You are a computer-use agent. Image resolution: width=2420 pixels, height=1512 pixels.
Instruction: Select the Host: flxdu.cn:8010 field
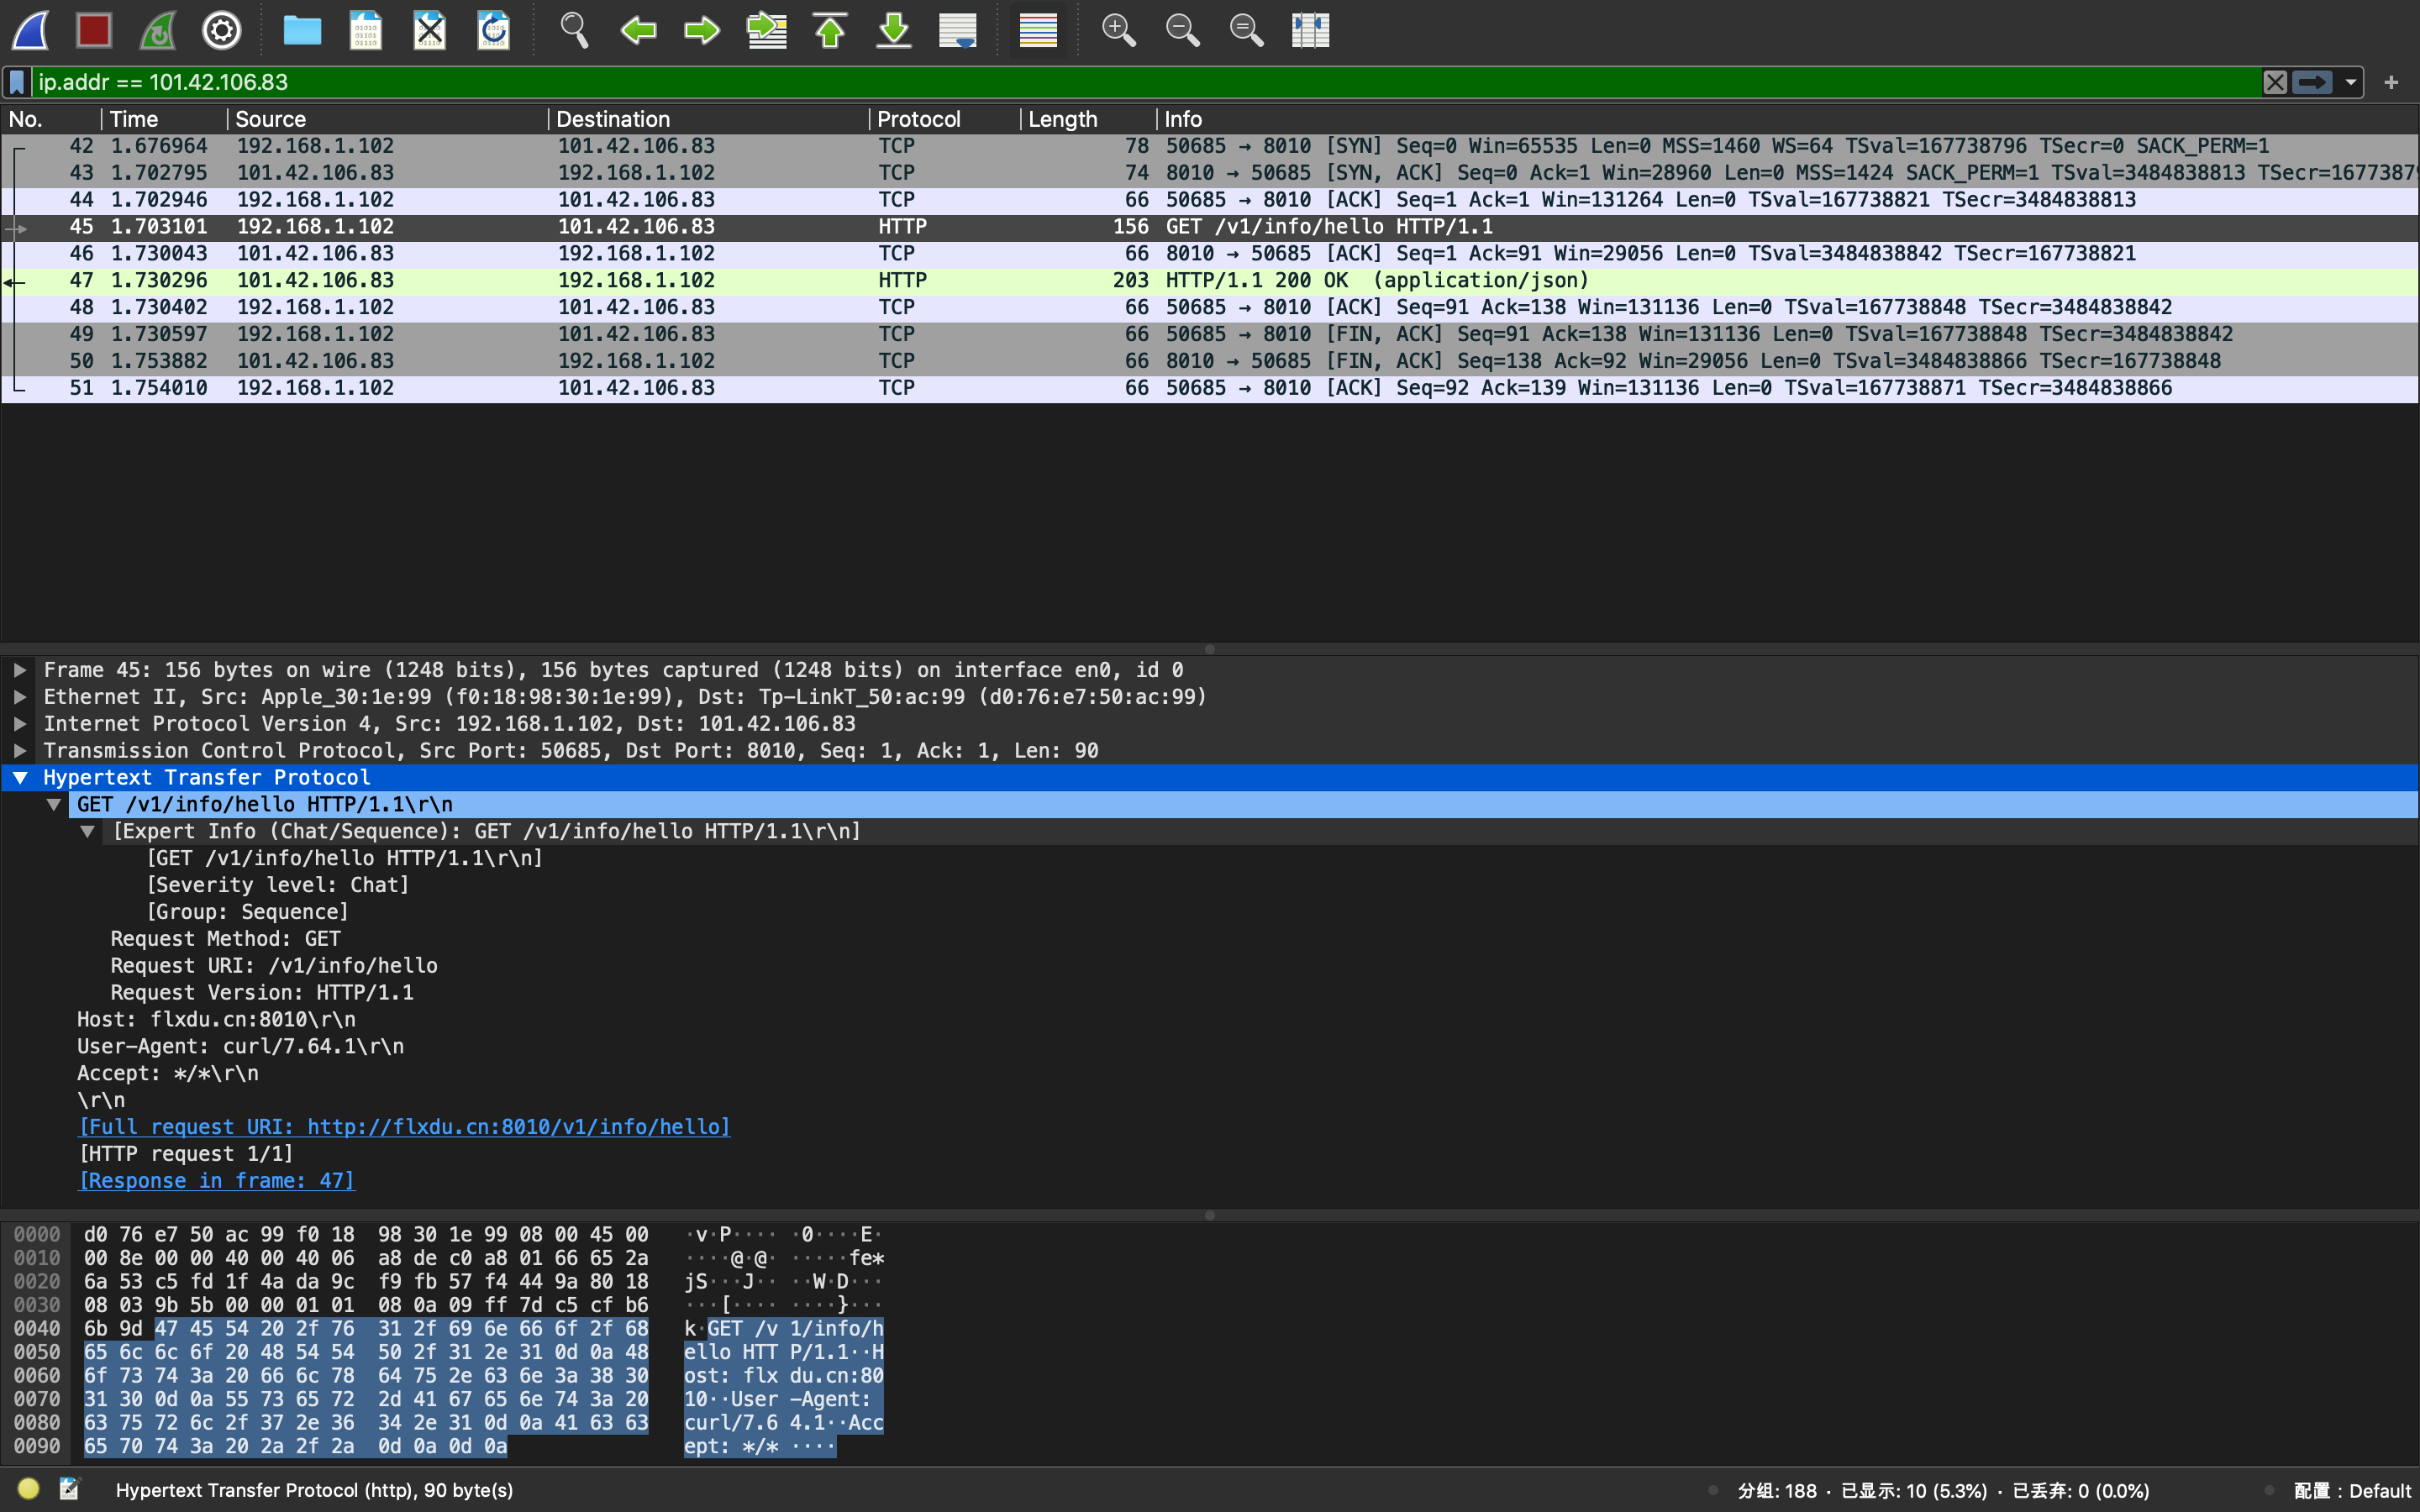click(x=216, y=1020)
